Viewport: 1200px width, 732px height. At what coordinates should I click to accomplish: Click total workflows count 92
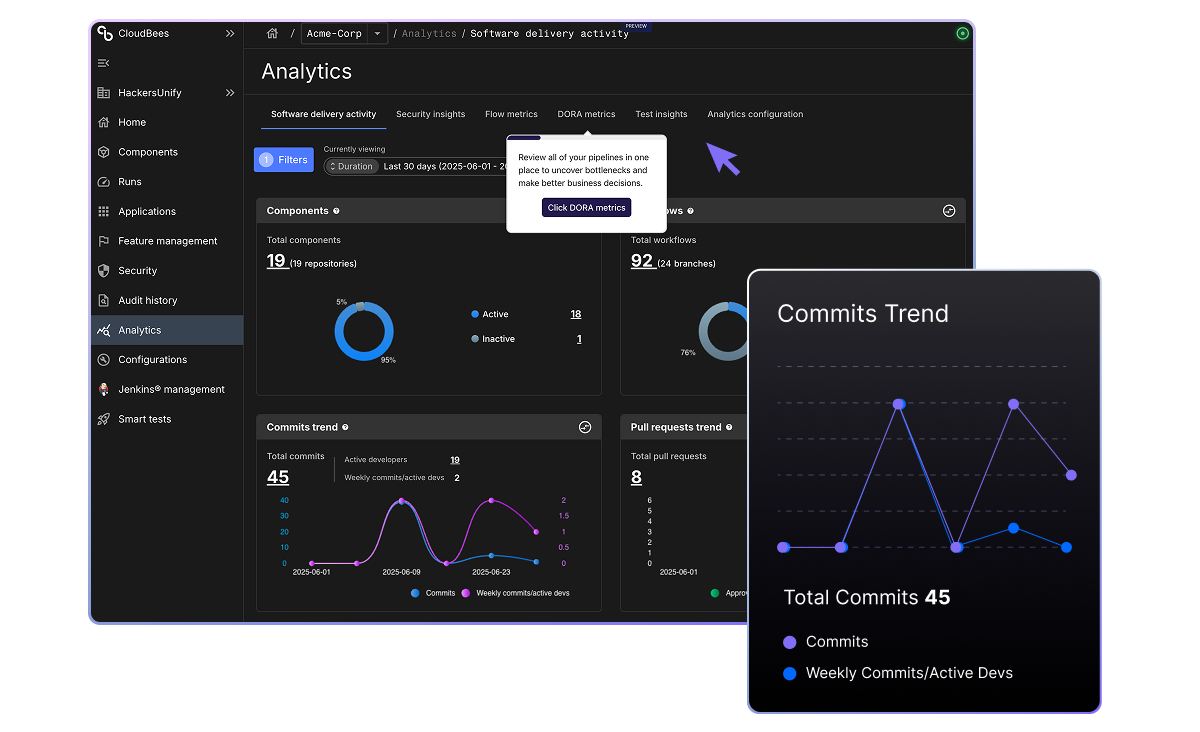(x=641, y=261)
